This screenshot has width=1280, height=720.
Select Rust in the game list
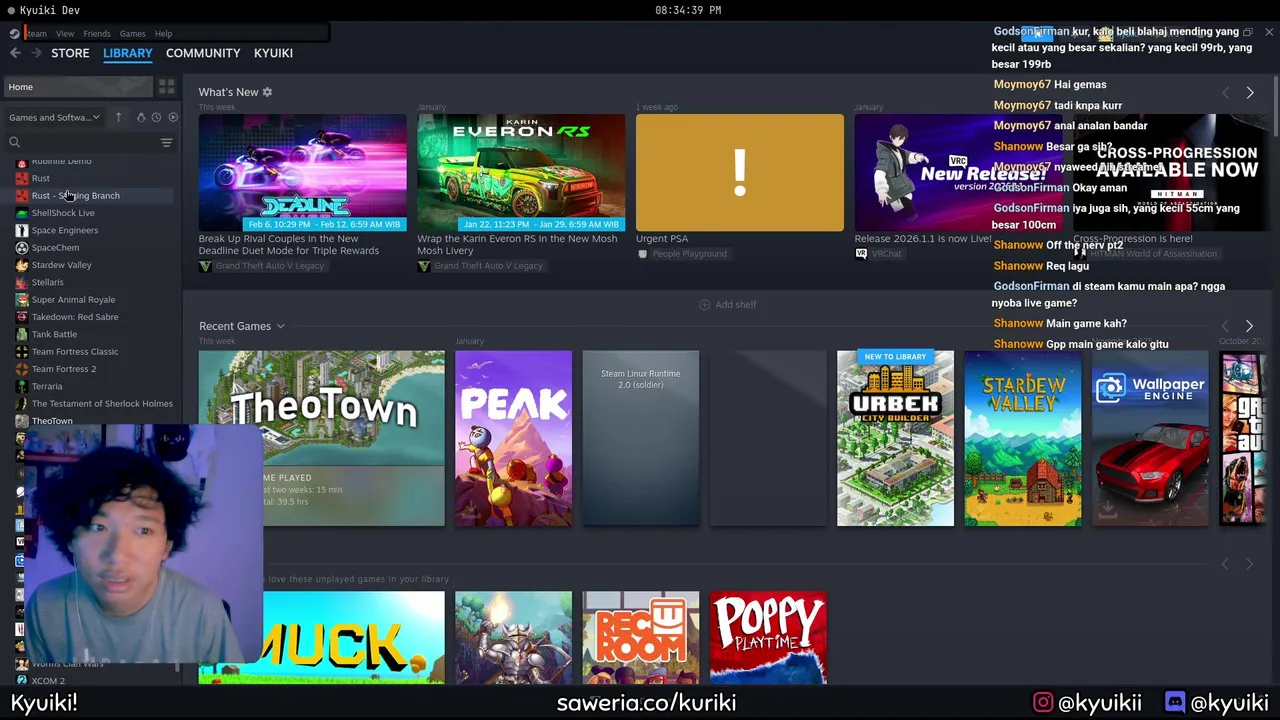tap(40, 178)
